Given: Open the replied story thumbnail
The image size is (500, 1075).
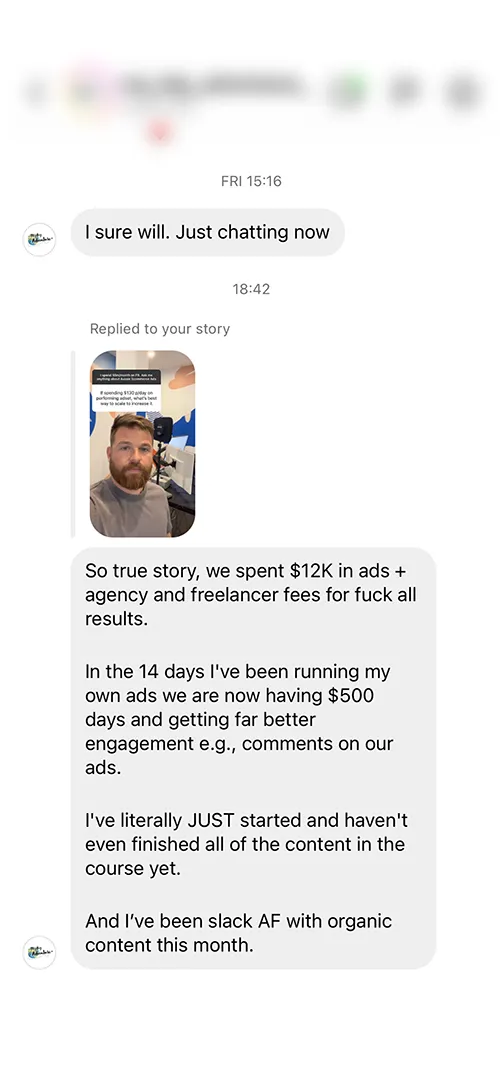Looking at the screenshot, I should coord(143,444).
